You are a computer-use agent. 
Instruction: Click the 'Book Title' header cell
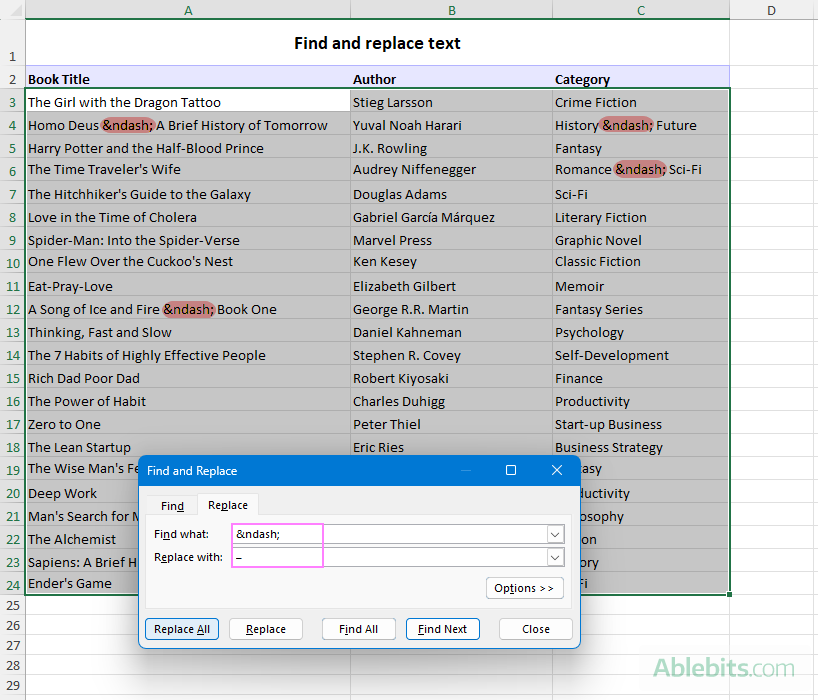188,78
